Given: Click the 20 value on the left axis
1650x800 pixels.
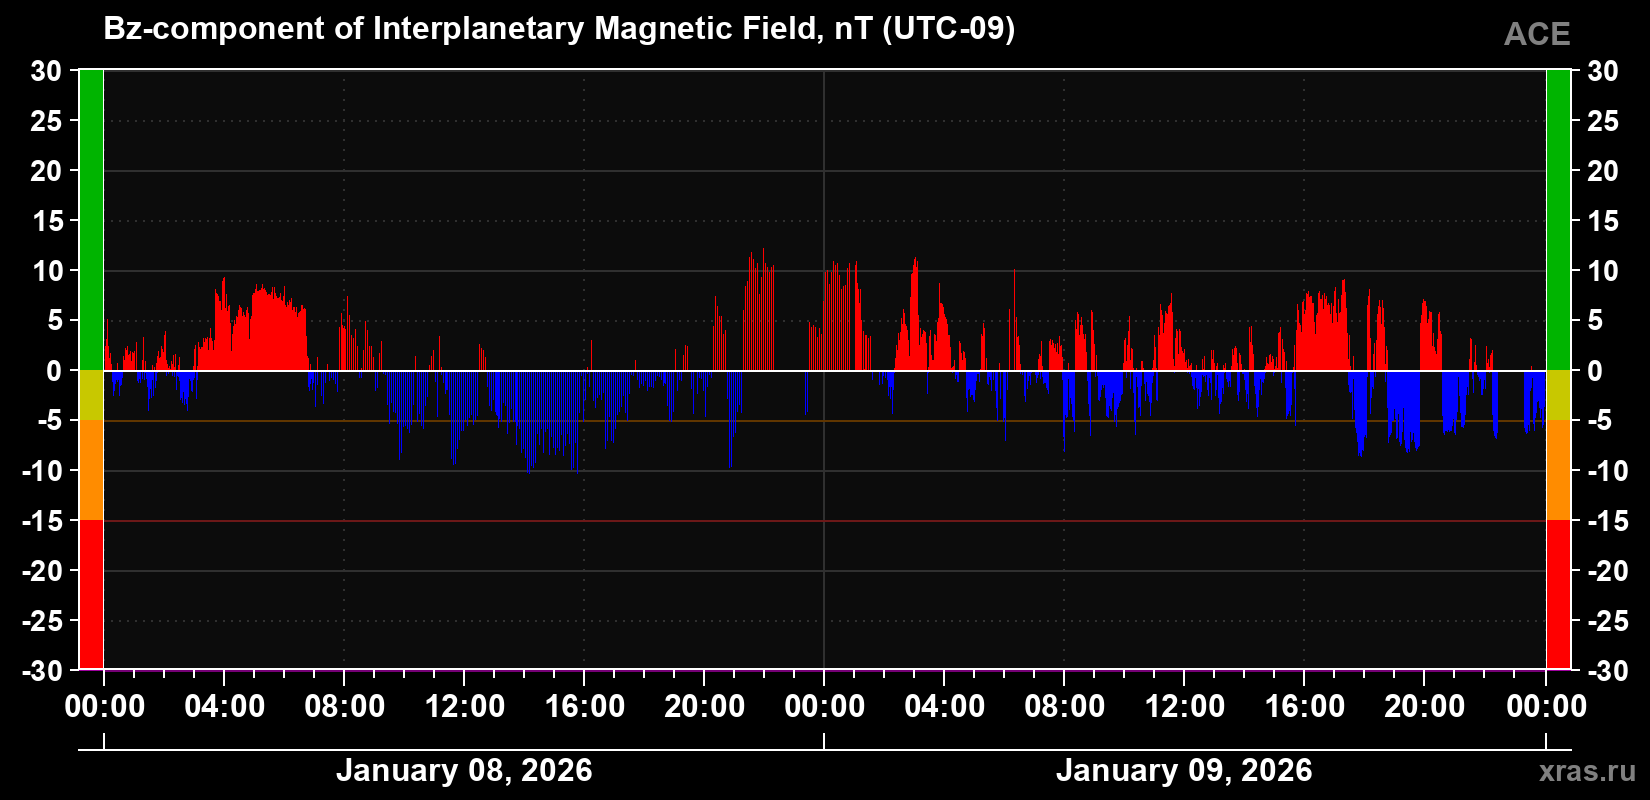Looking at the screenshot, I should point(46,171).
